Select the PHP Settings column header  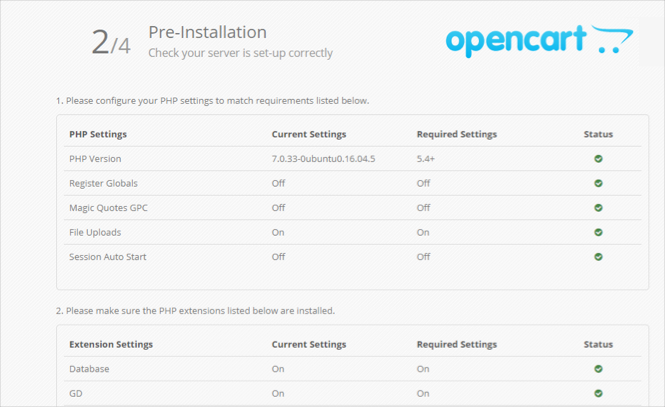point(98,134)
